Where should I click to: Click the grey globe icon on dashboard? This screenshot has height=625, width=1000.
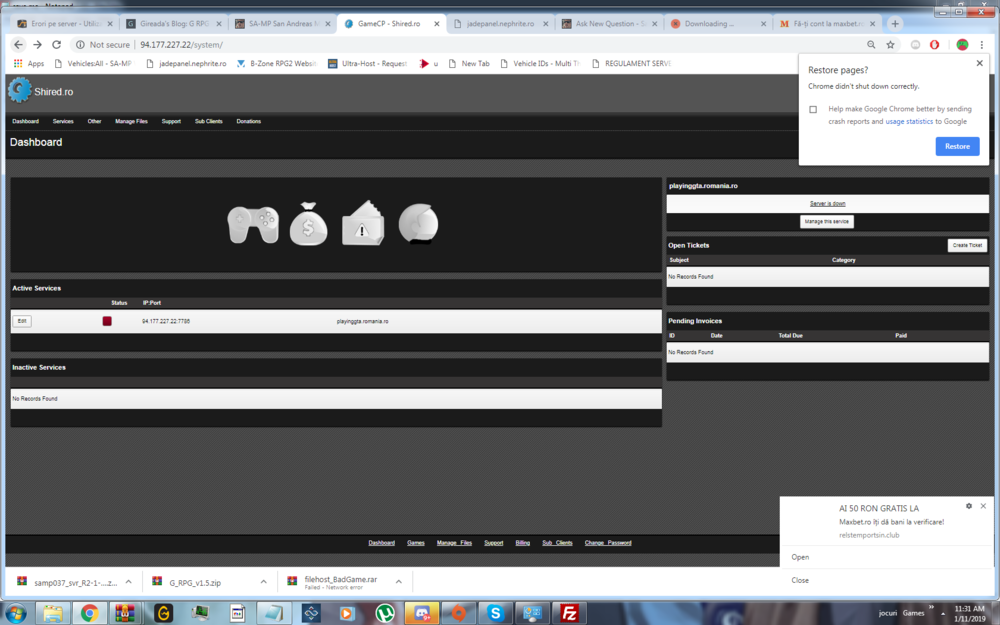coord(418,224)
